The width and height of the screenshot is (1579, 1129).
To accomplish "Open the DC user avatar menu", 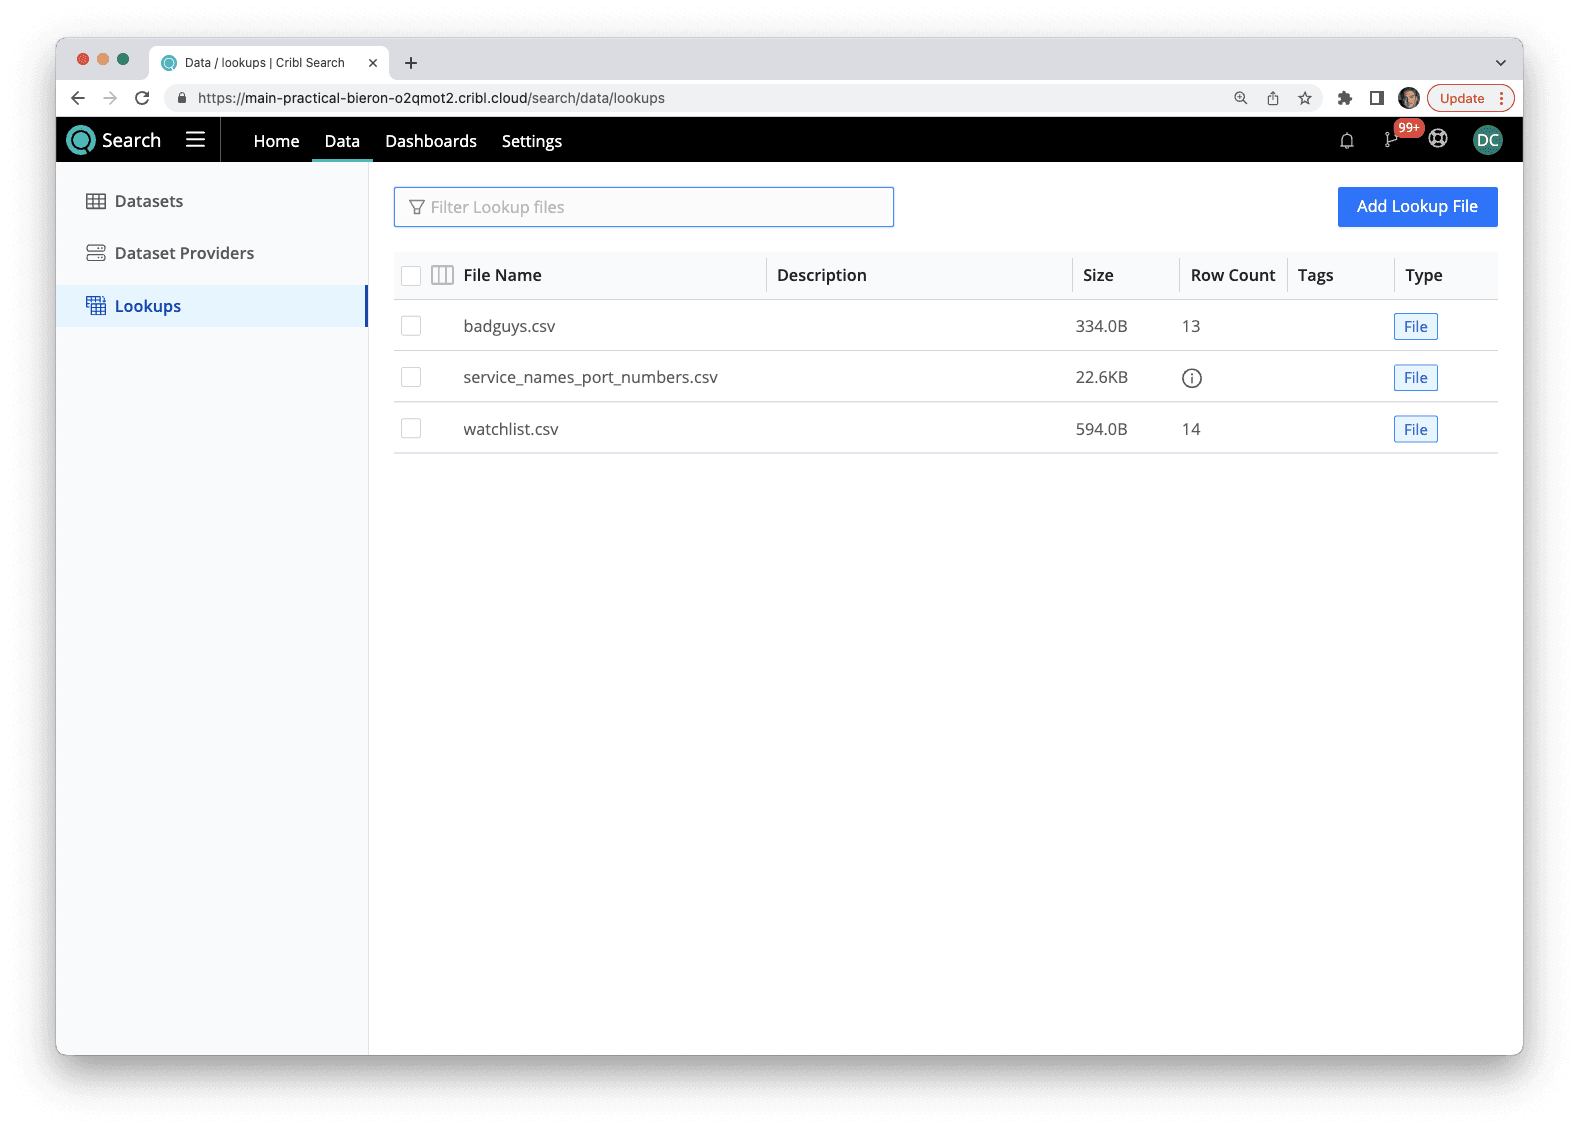I will coord(1487,140).
